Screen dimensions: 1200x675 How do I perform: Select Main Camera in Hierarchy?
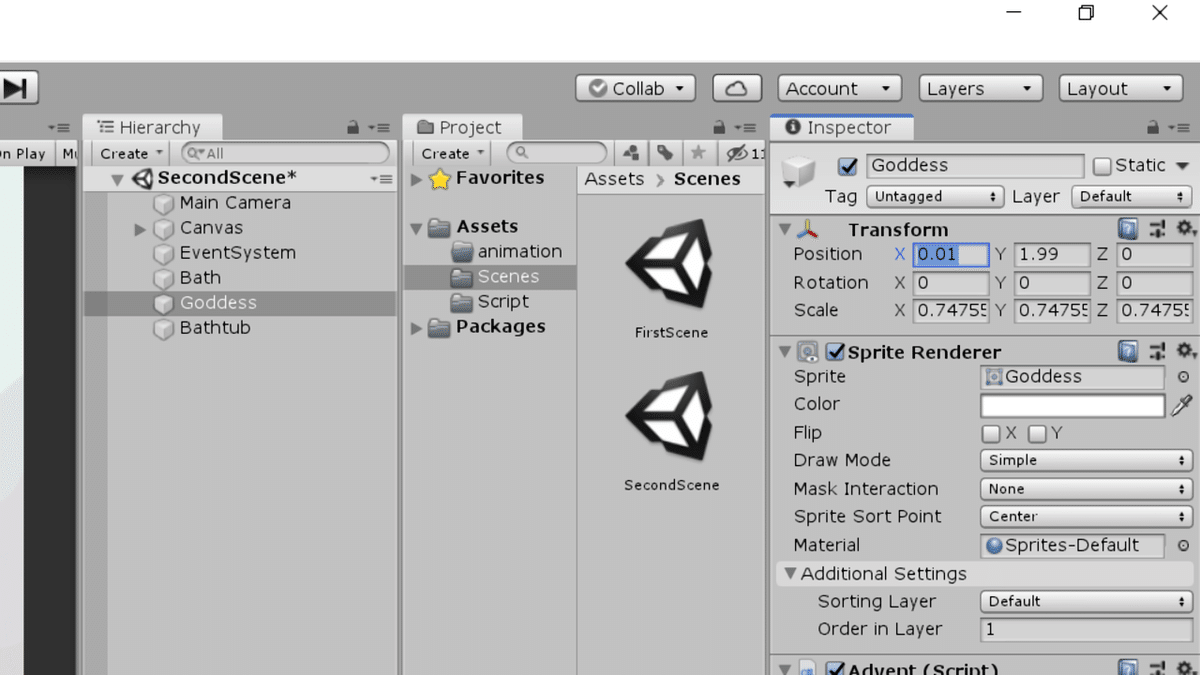[x=235, y=203]
